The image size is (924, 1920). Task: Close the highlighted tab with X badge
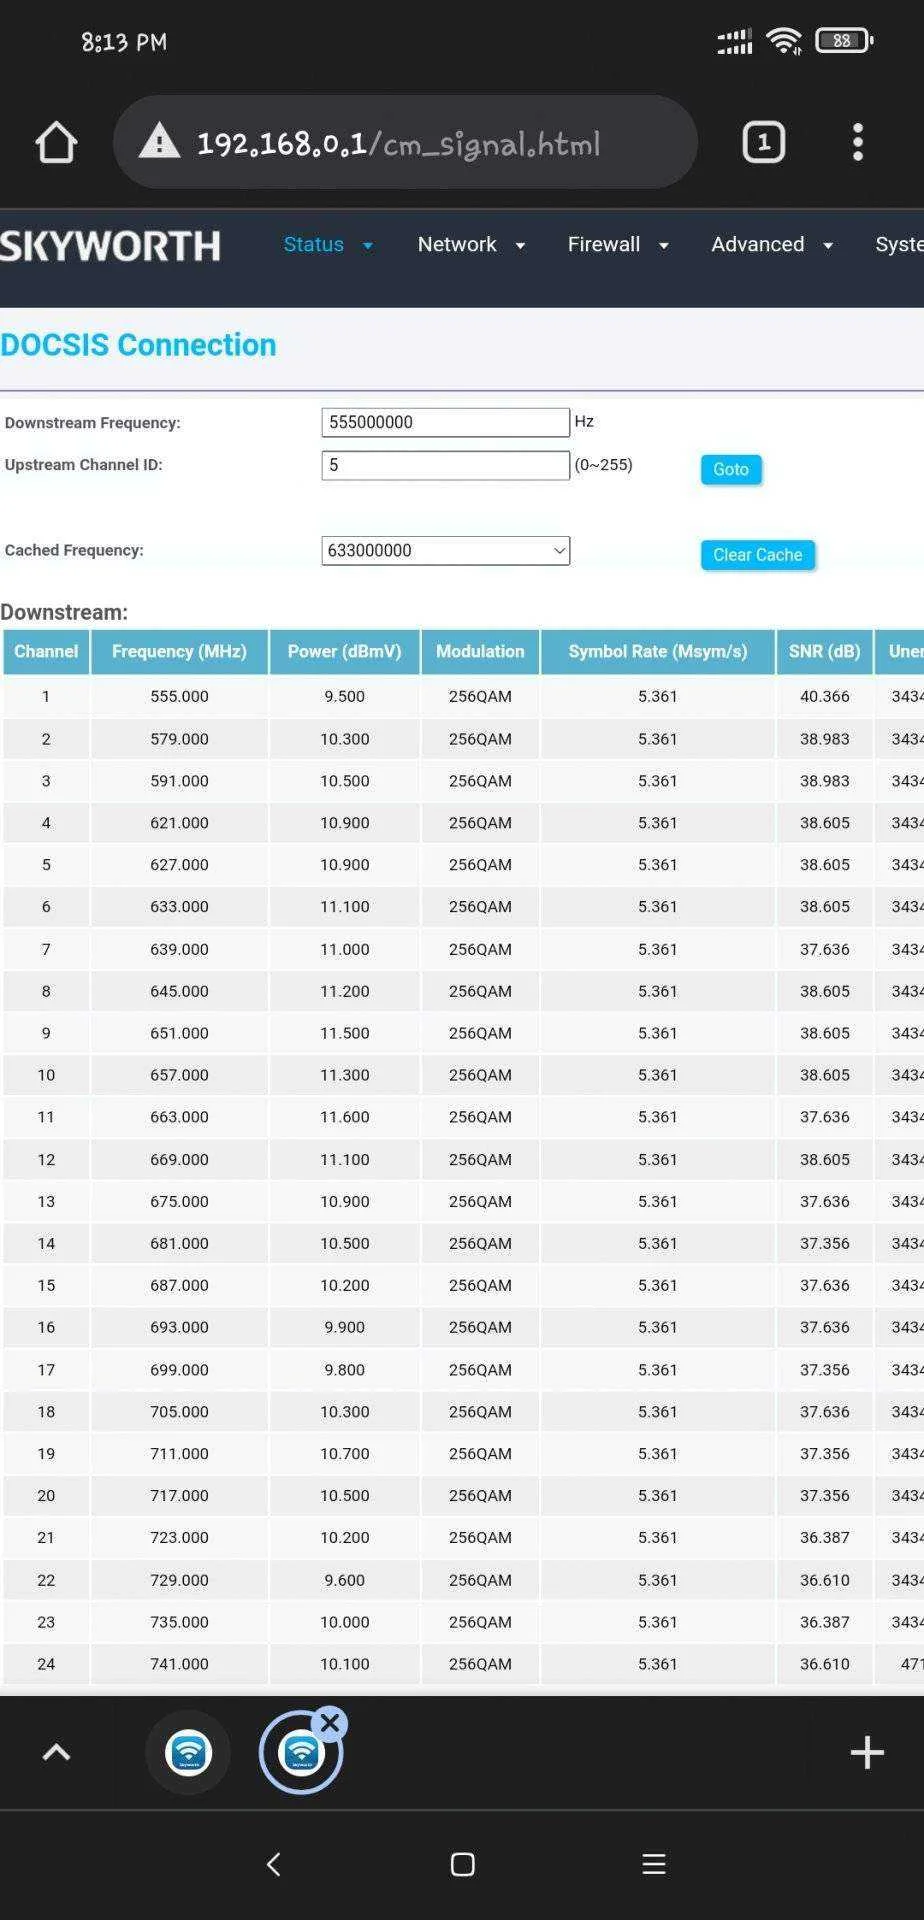330,1723
